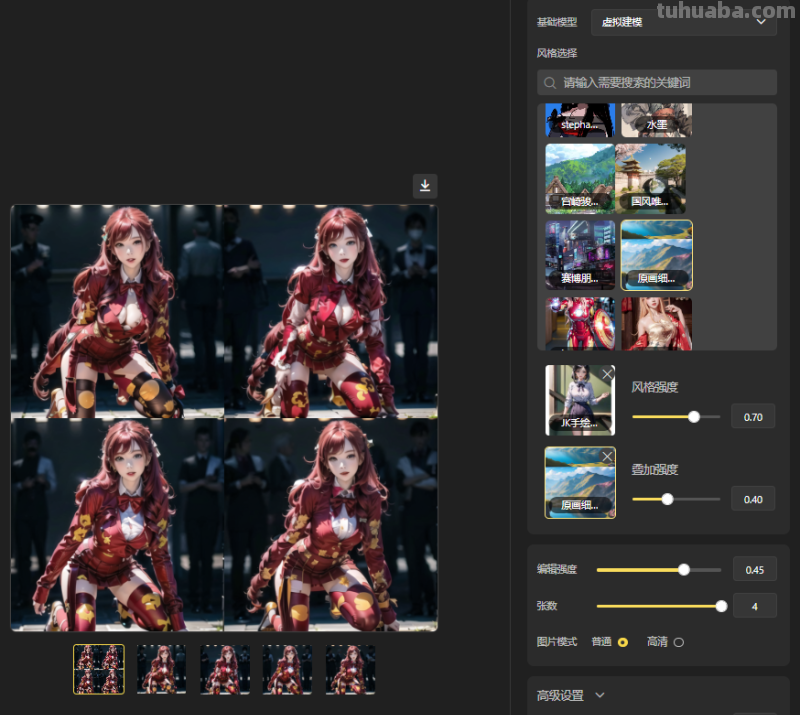This screenshot has width=800, height=715.
Task: Open the fourth result thumbnail
Action: [287, 669]
